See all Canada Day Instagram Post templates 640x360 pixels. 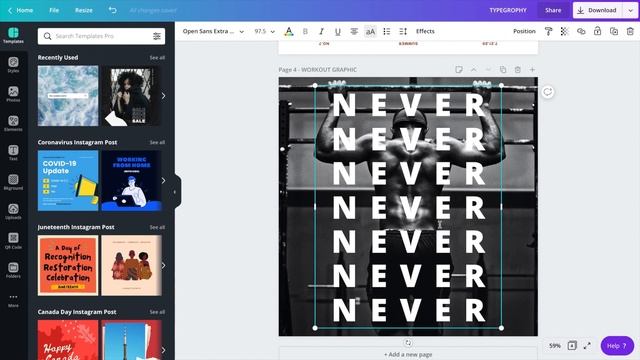157,312
